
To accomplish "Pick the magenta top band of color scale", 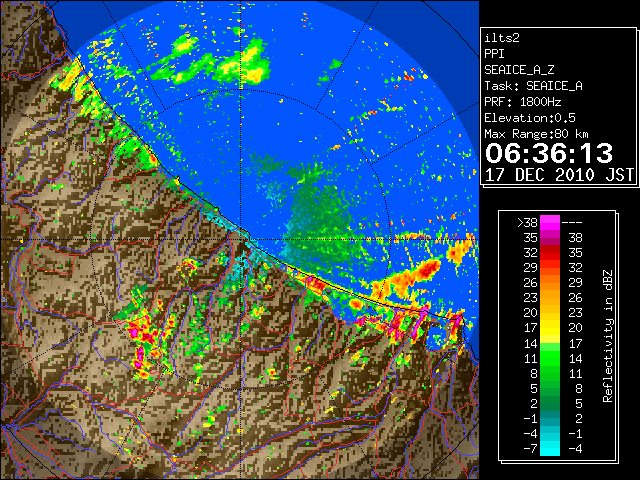I will coord(550,223).
